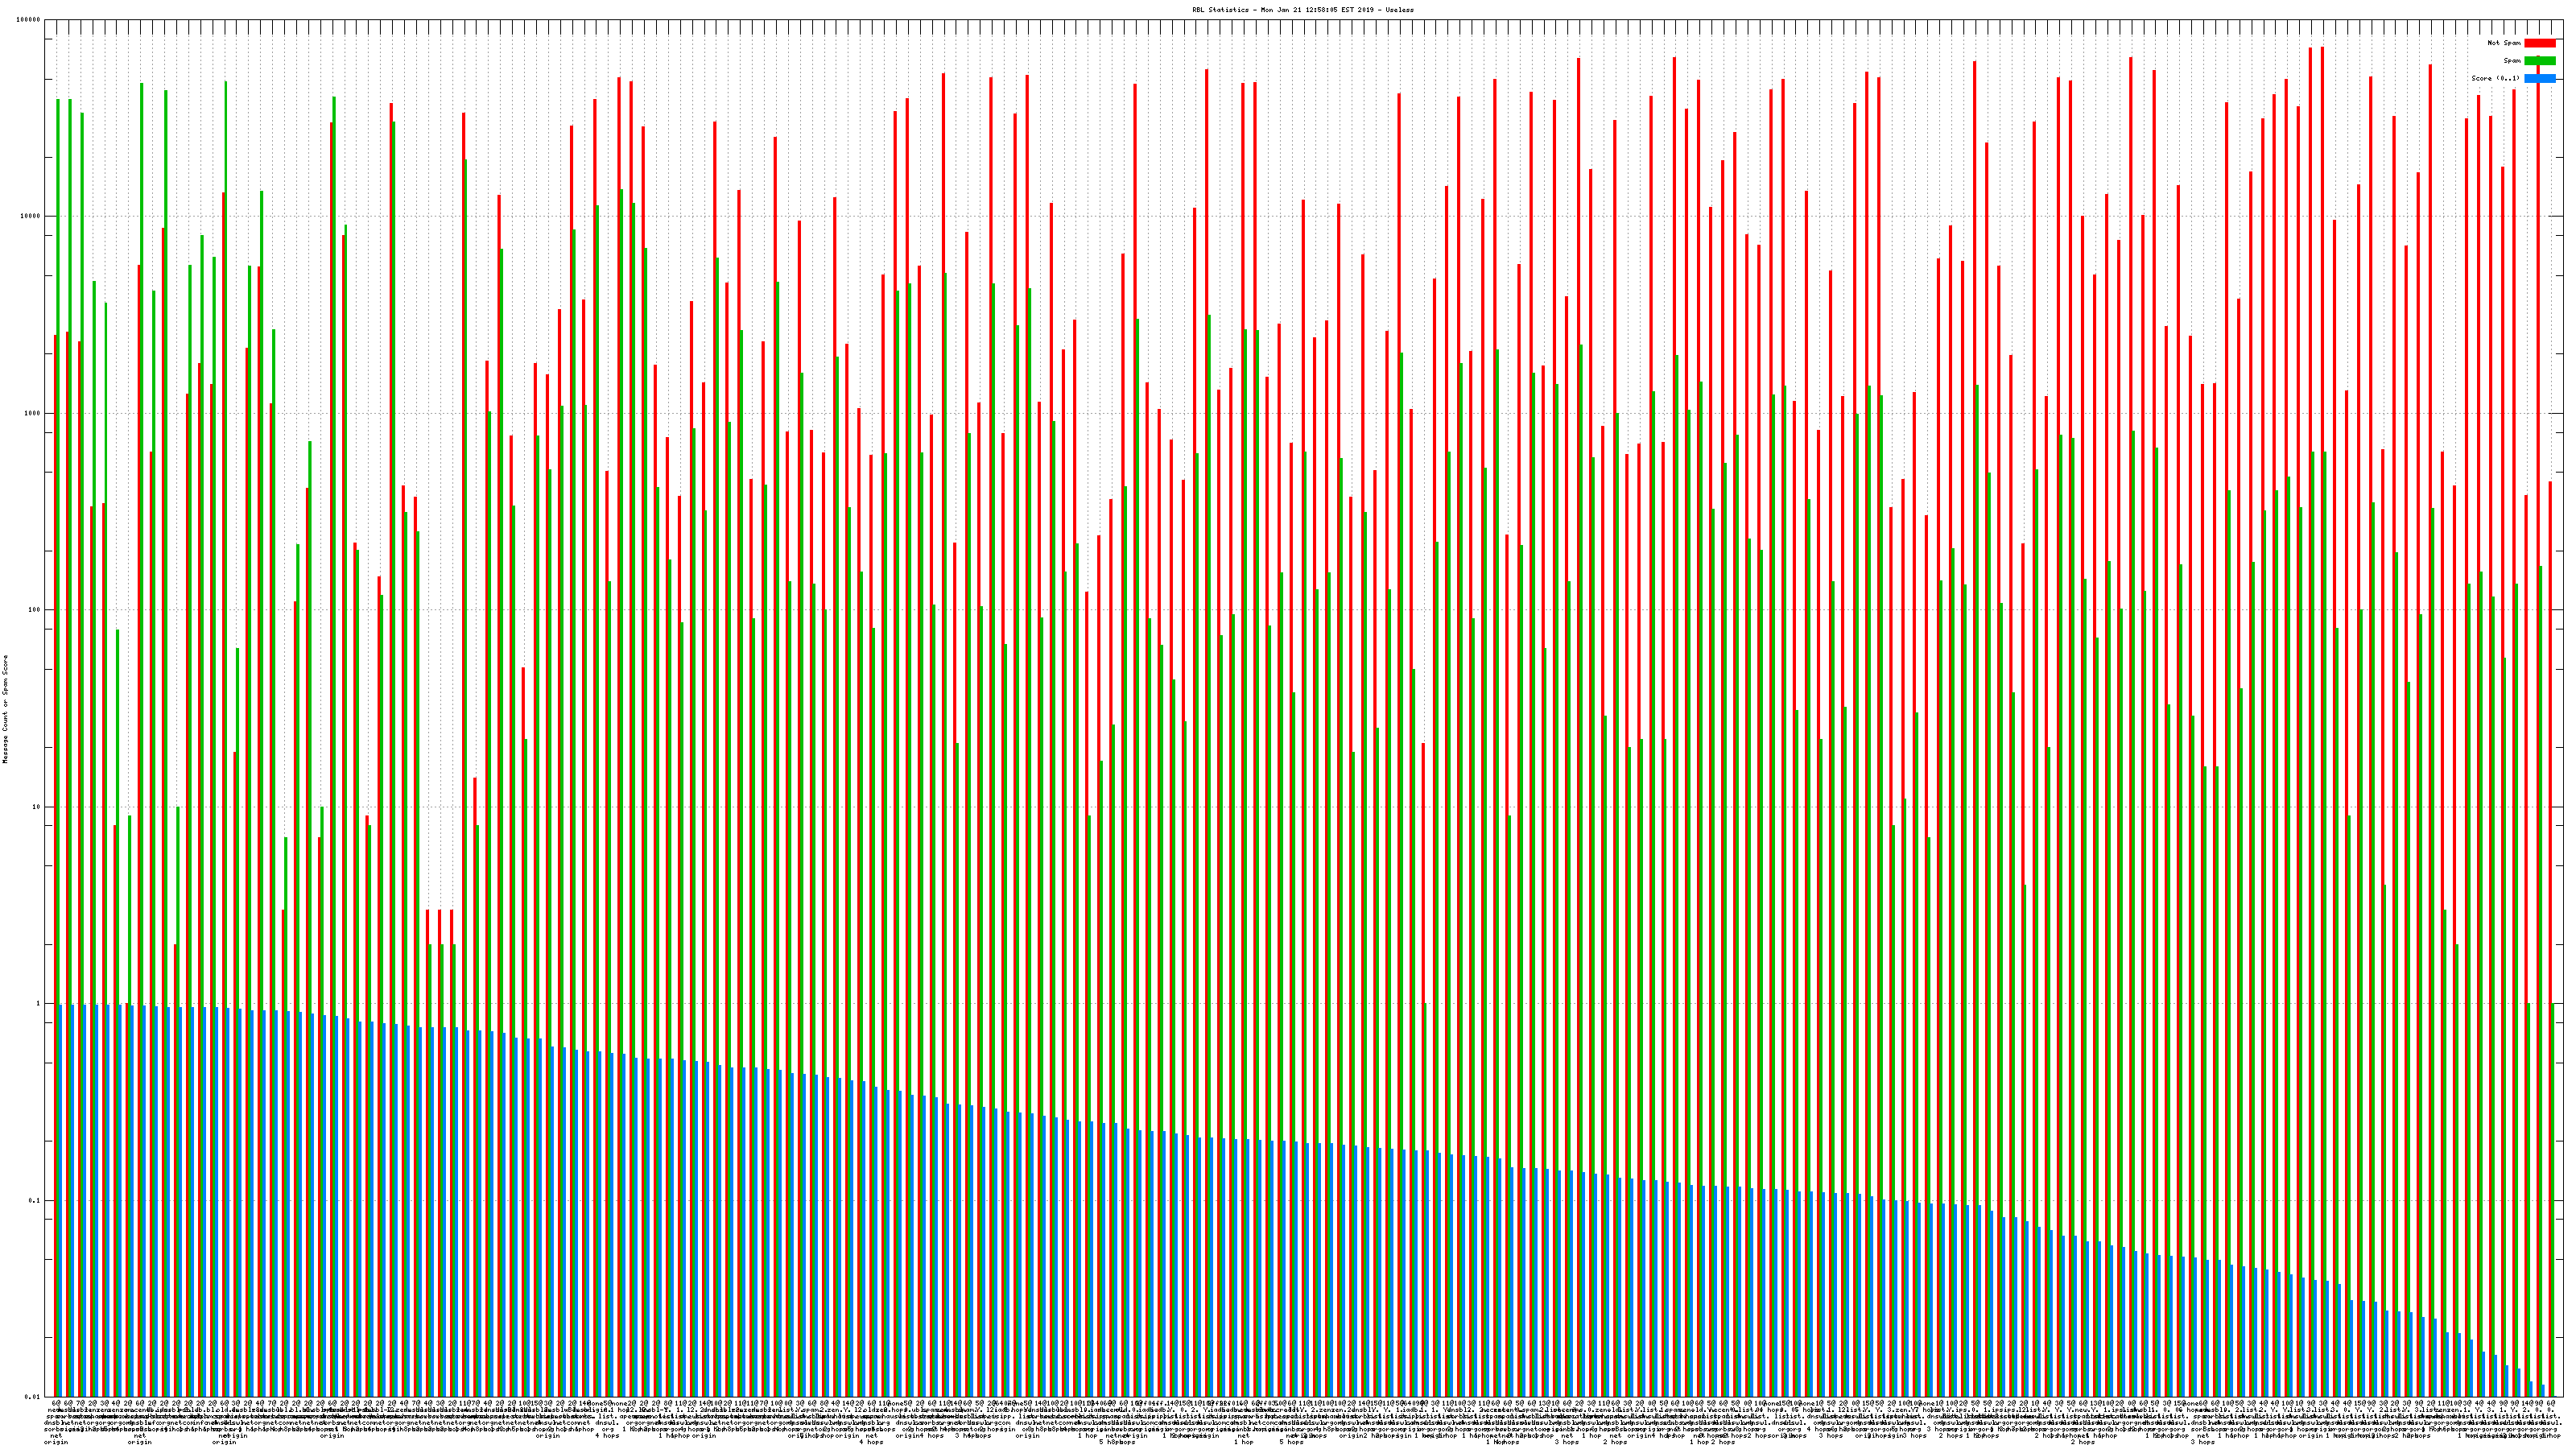Click the 'RBL Statistics' chart title
2576x1449 pixels.
coord(1302,9)
